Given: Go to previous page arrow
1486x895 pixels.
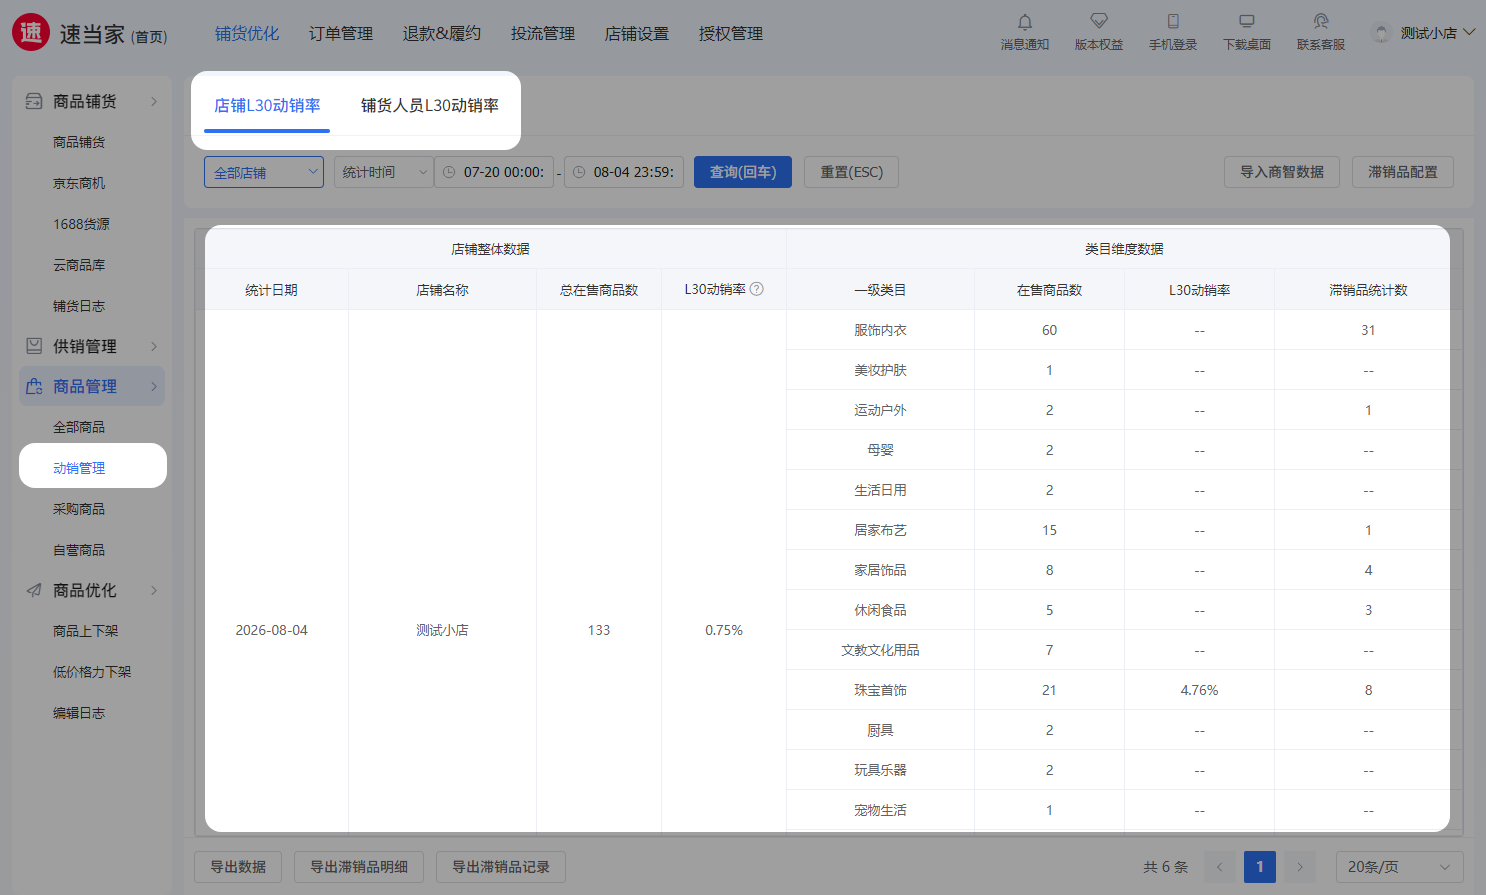Looking at the screenshot, I should pos(1219,867).
